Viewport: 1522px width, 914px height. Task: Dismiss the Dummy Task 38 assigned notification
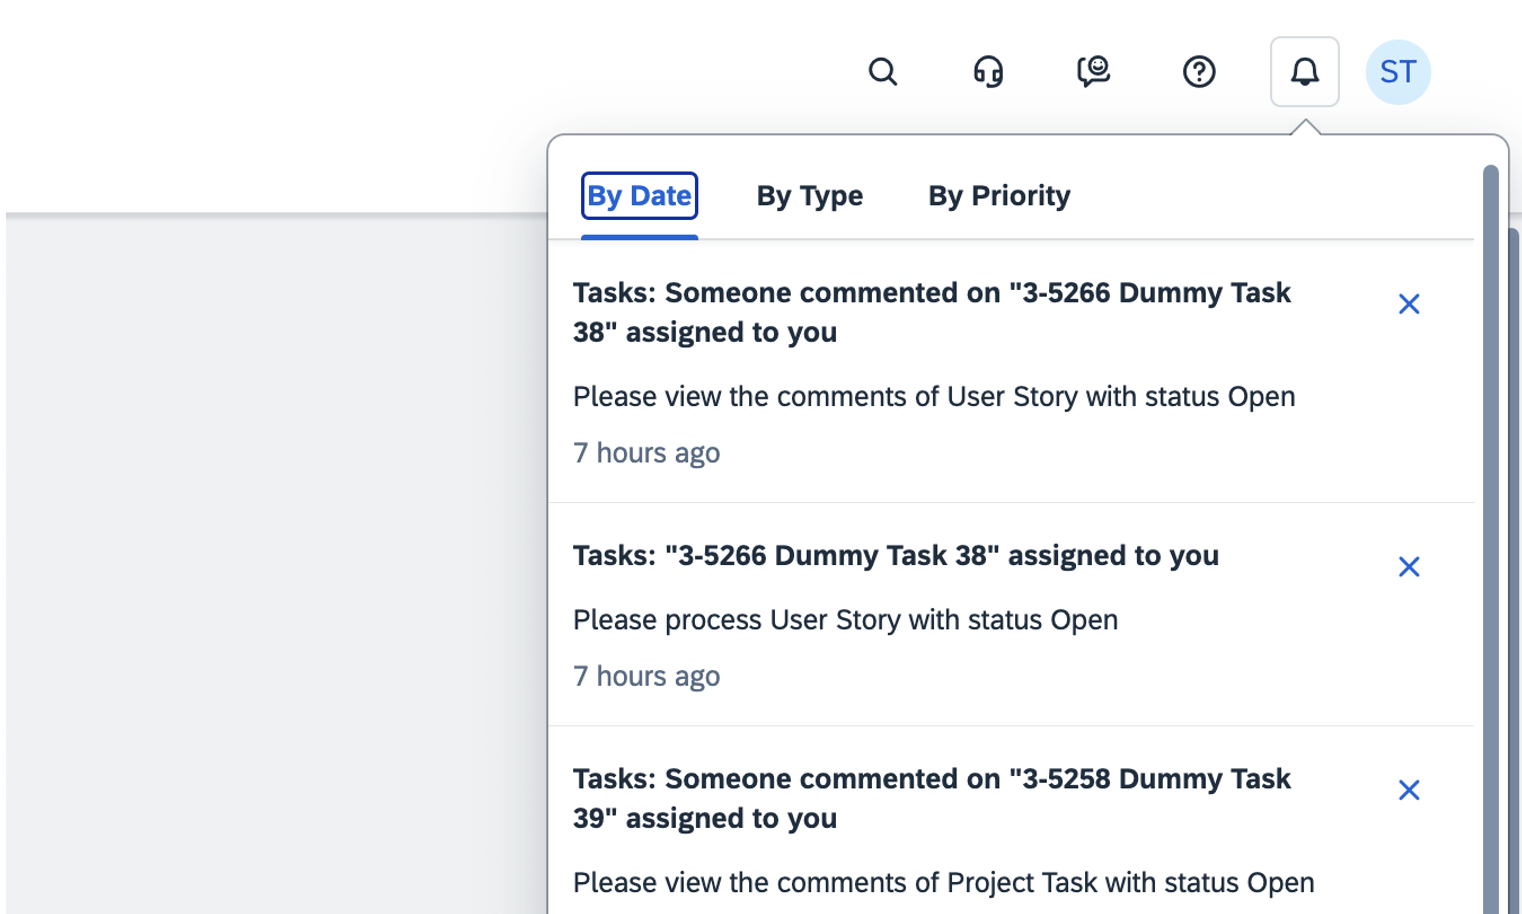click(1409, 567)
